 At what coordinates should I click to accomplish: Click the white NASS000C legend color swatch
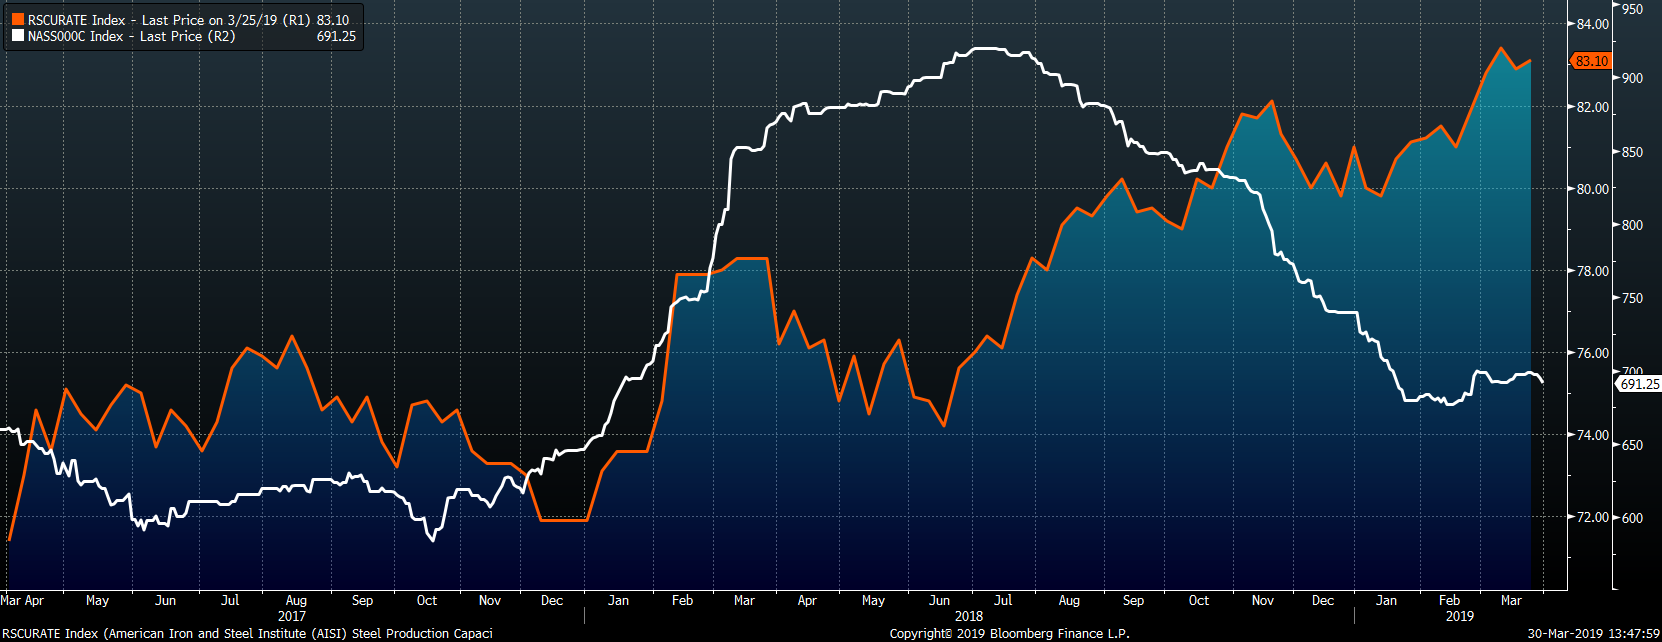[x=18, y=36]
